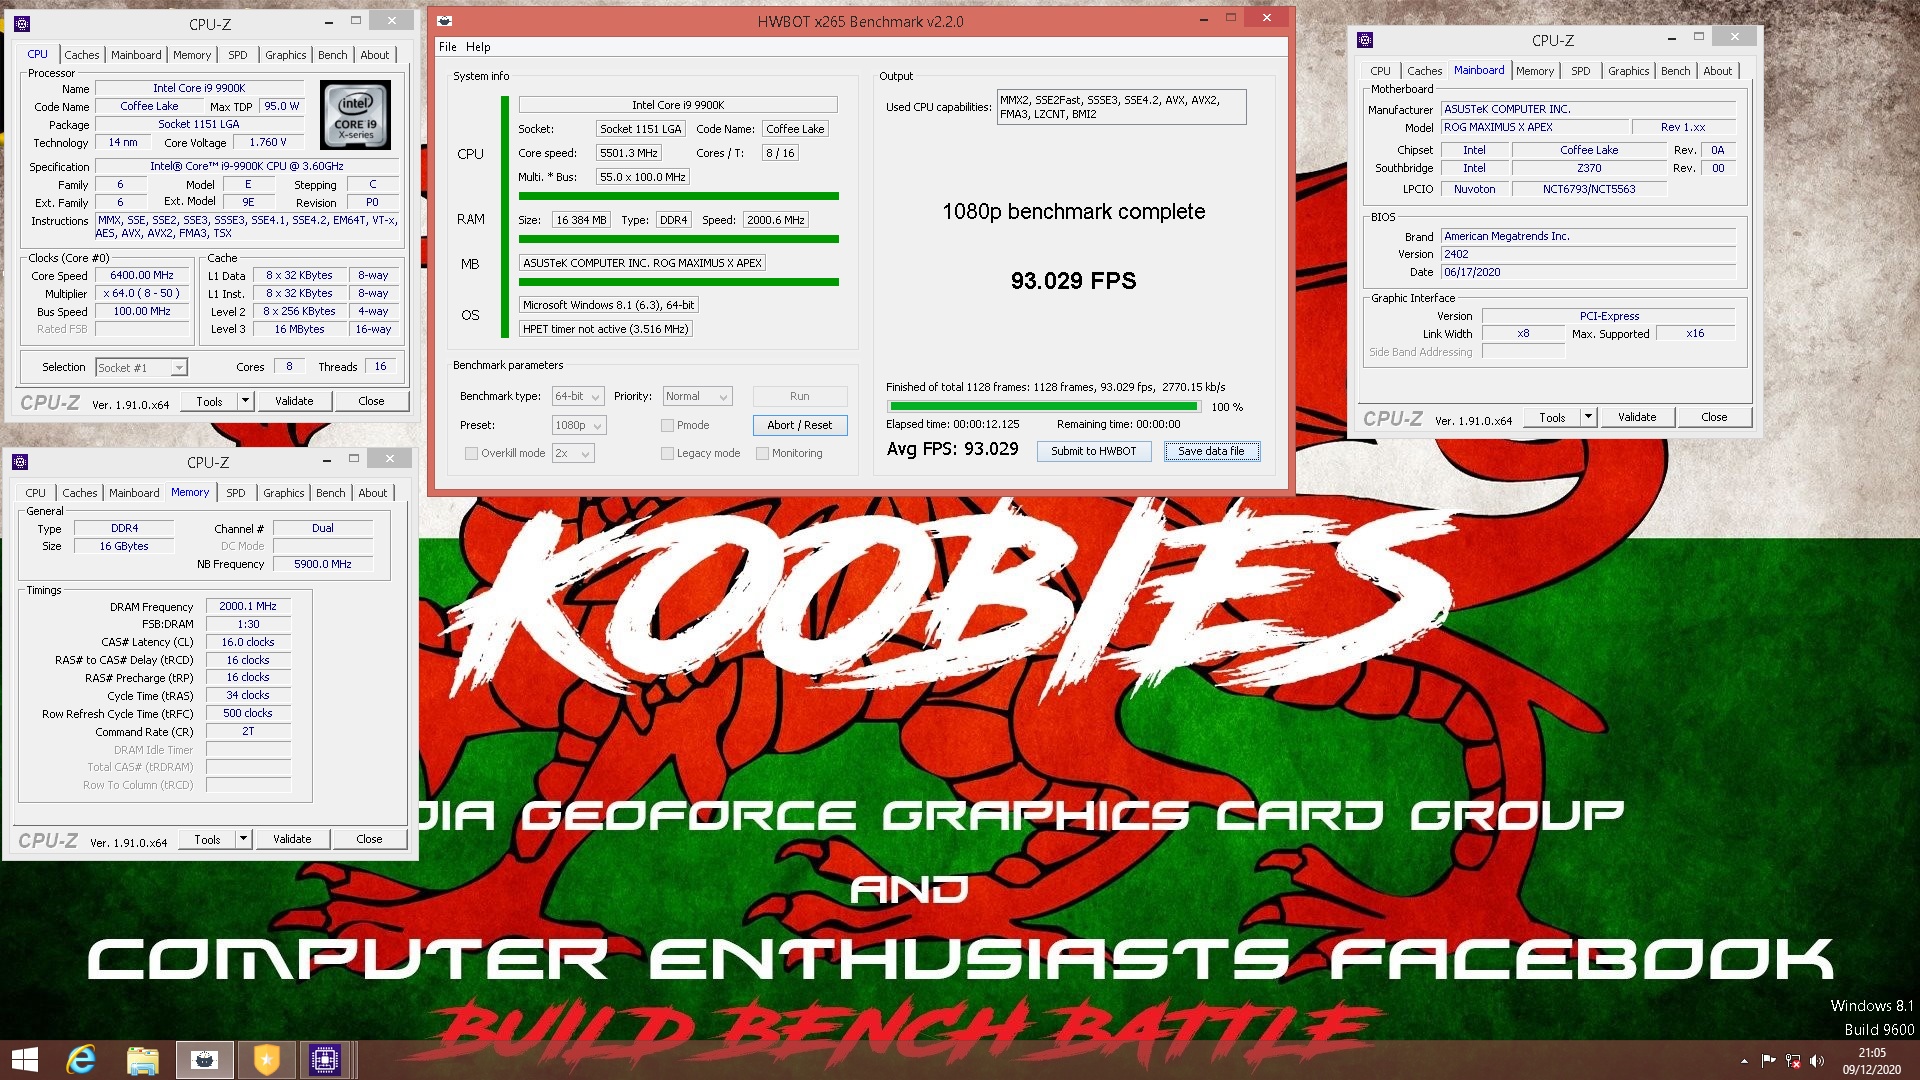The height and width of the screenshot is (1080, 1920).
Task: Select CPU tab in Memory CPU-Z window
Action: point(36,493)
